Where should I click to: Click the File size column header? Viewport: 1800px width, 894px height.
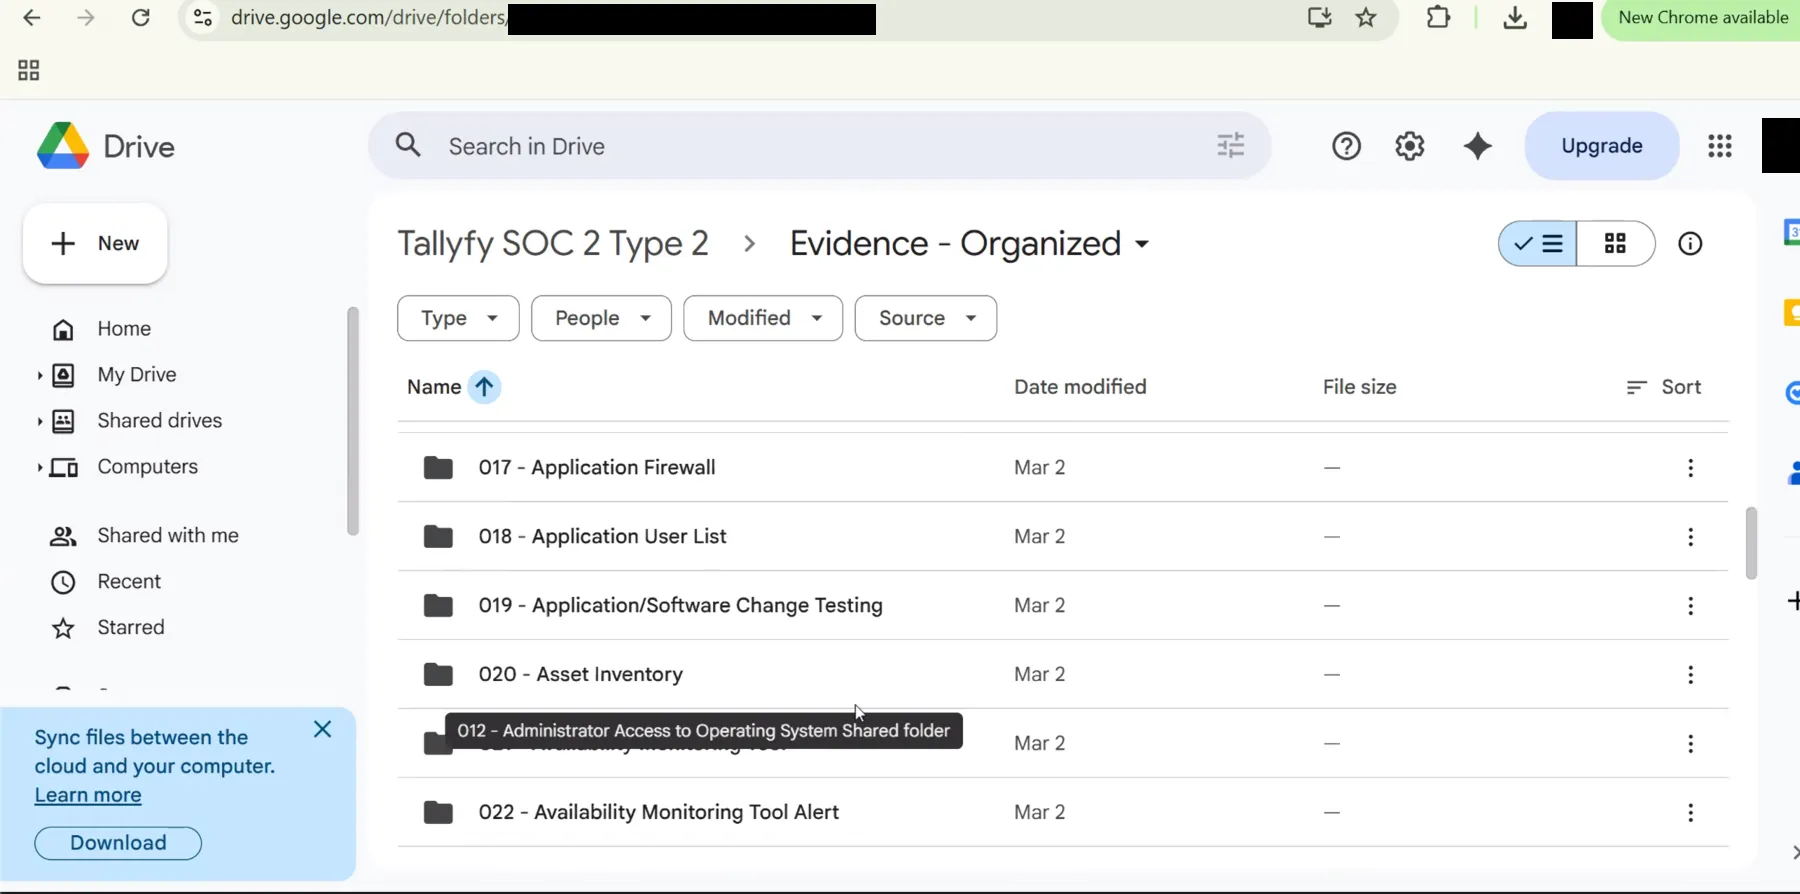[x=1359, y=387]
